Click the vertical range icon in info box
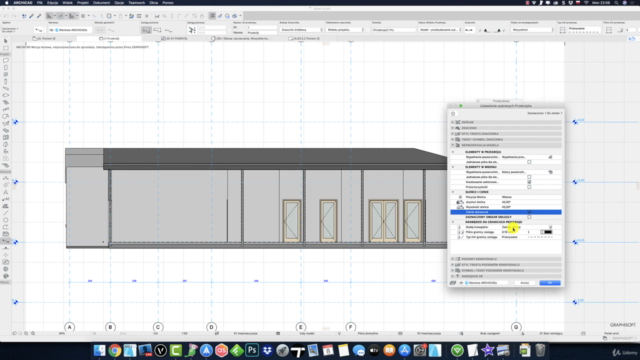The width and height of the screenshot is (640, 360). click(192, 30)
